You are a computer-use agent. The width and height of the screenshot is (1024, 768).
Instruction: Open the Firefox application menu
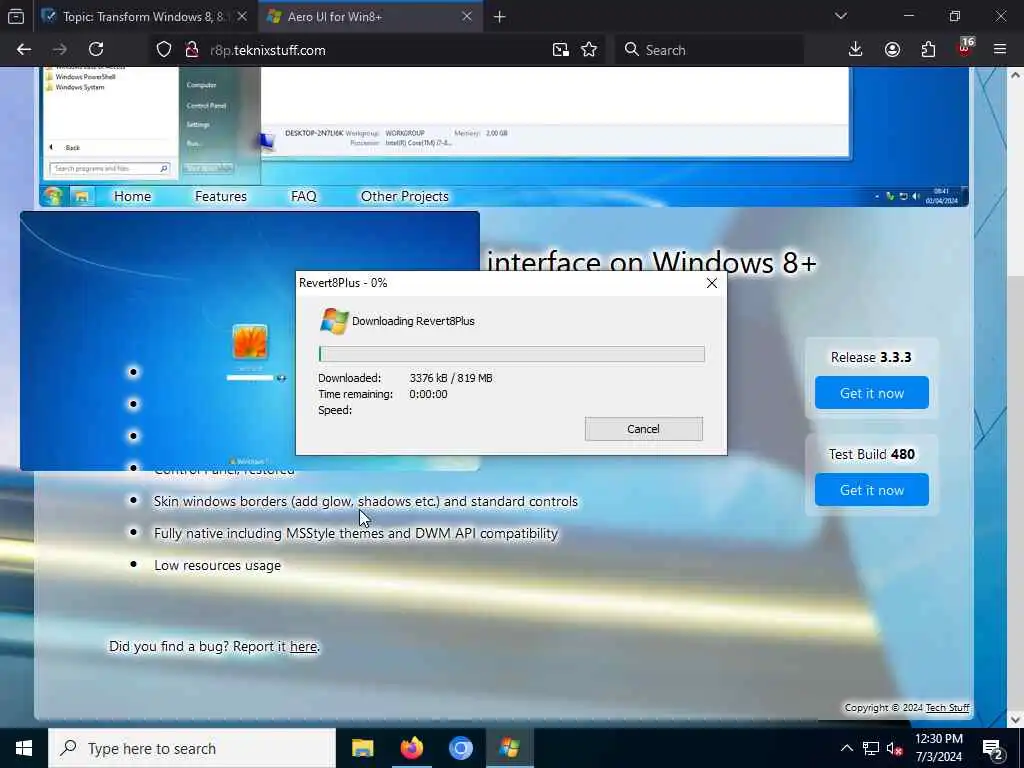point(1000,50)
